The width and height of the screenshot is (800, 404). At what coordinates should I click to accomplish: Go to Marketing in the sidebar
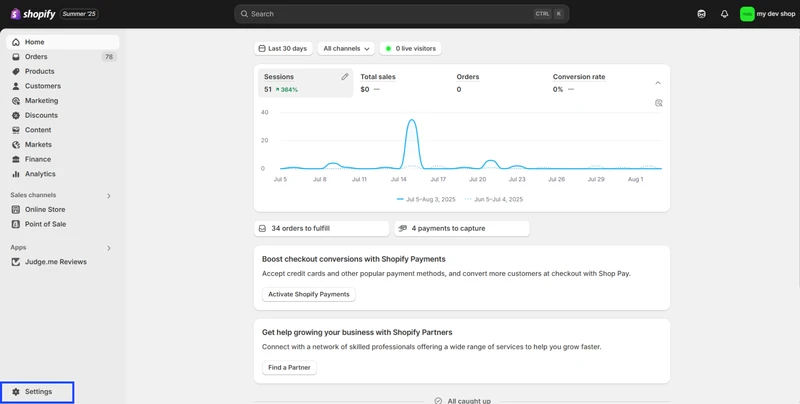coord(63,100)
